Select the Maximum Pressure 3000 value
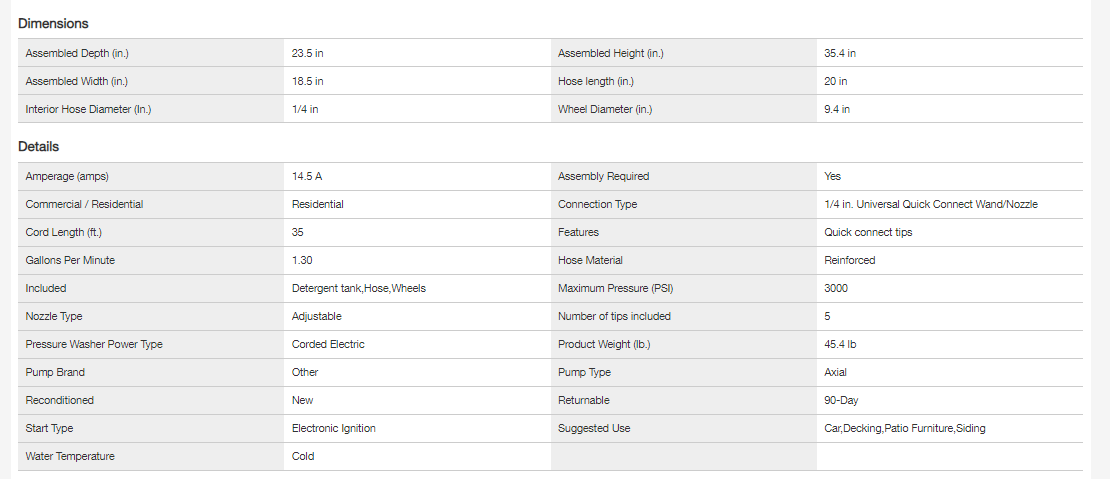Image resolution: width=1110 pixels, height=479 pixels. pos(837,288)
